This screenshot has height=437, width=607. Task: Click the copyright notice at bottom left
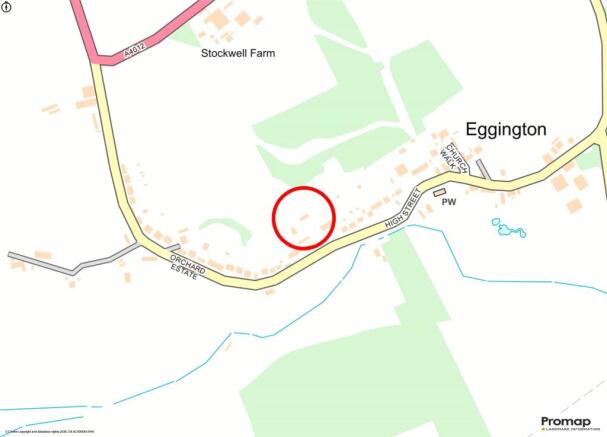pos(50,431)
